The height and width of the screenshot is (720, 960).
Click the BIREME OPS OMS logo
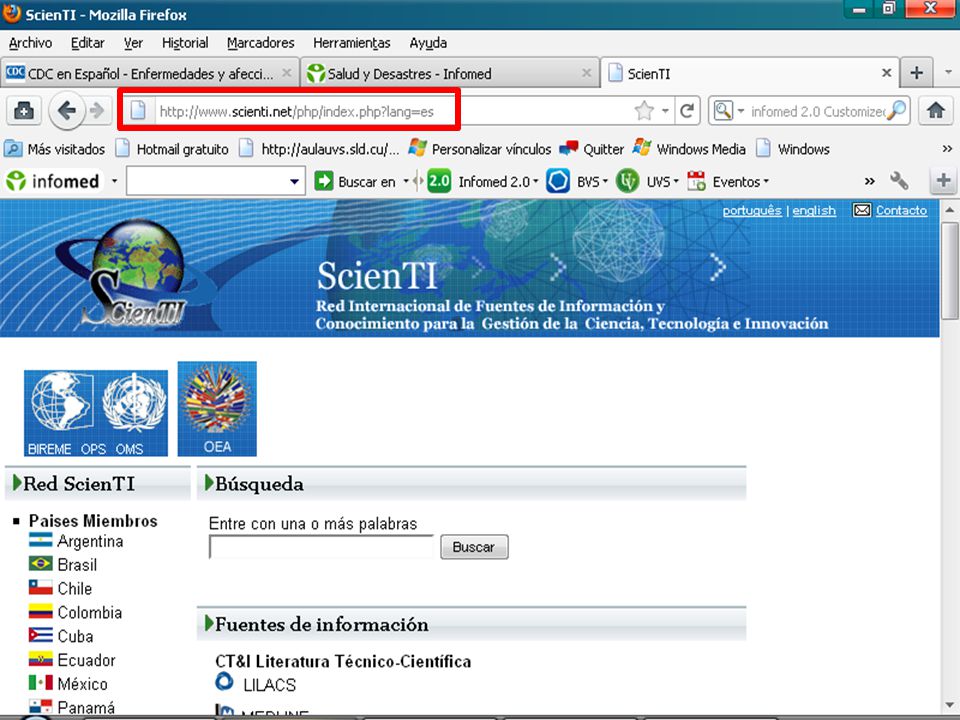96,413
